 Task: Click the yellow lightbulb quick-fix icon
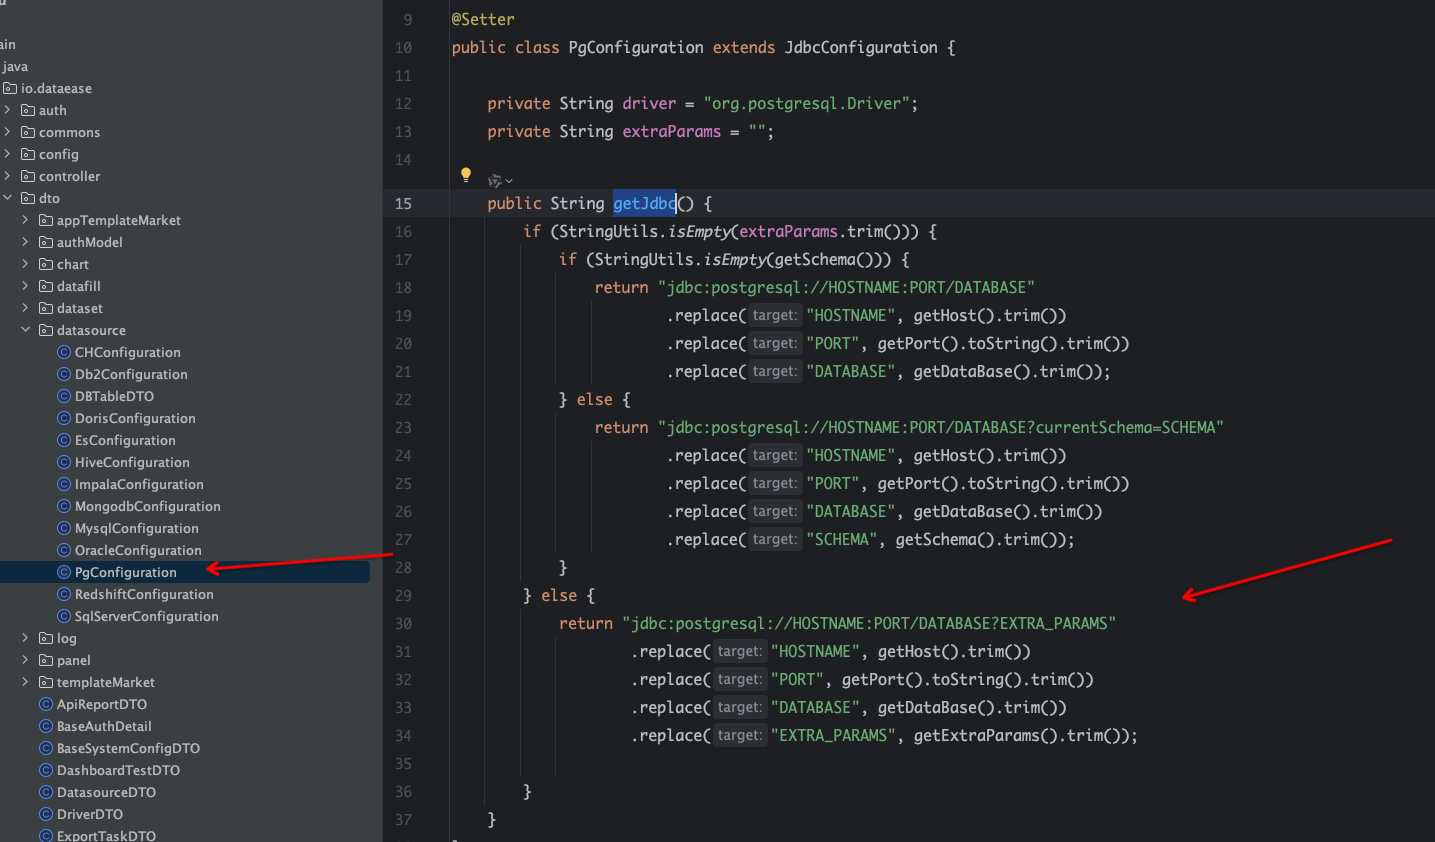click(466, 175)
